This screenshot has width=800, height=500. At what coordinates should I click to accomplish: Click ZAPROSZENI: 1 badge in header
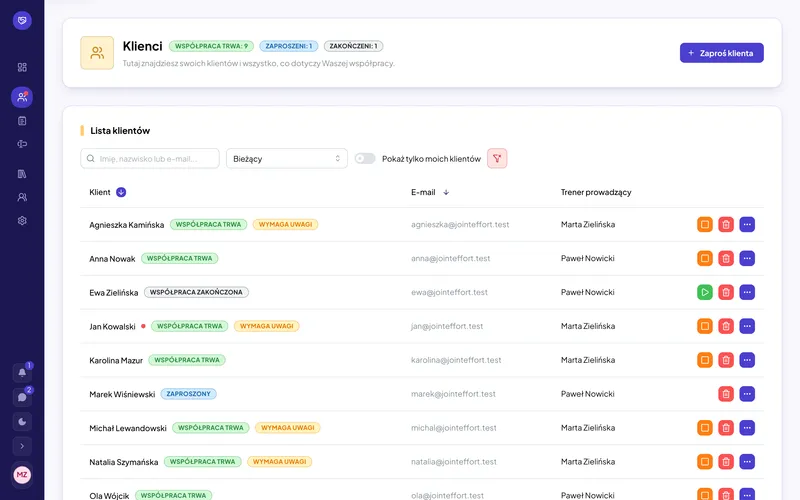click(289, 46)
